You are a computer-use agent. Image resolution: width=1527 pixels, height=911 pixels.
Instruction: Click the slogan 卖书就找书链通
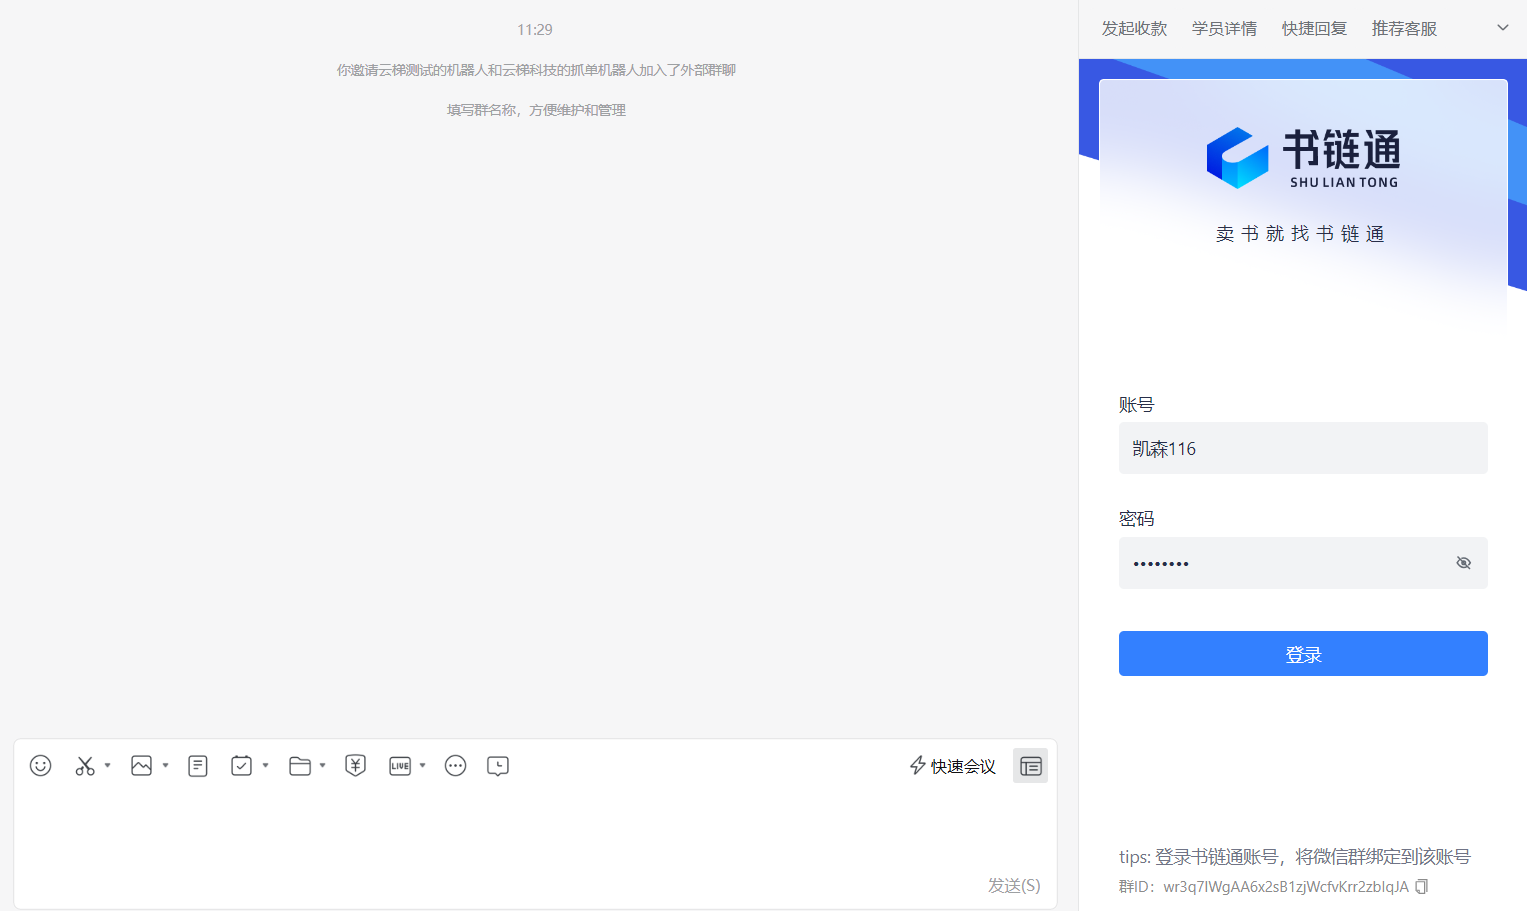pyautogui.click(x=1300, y=234)
